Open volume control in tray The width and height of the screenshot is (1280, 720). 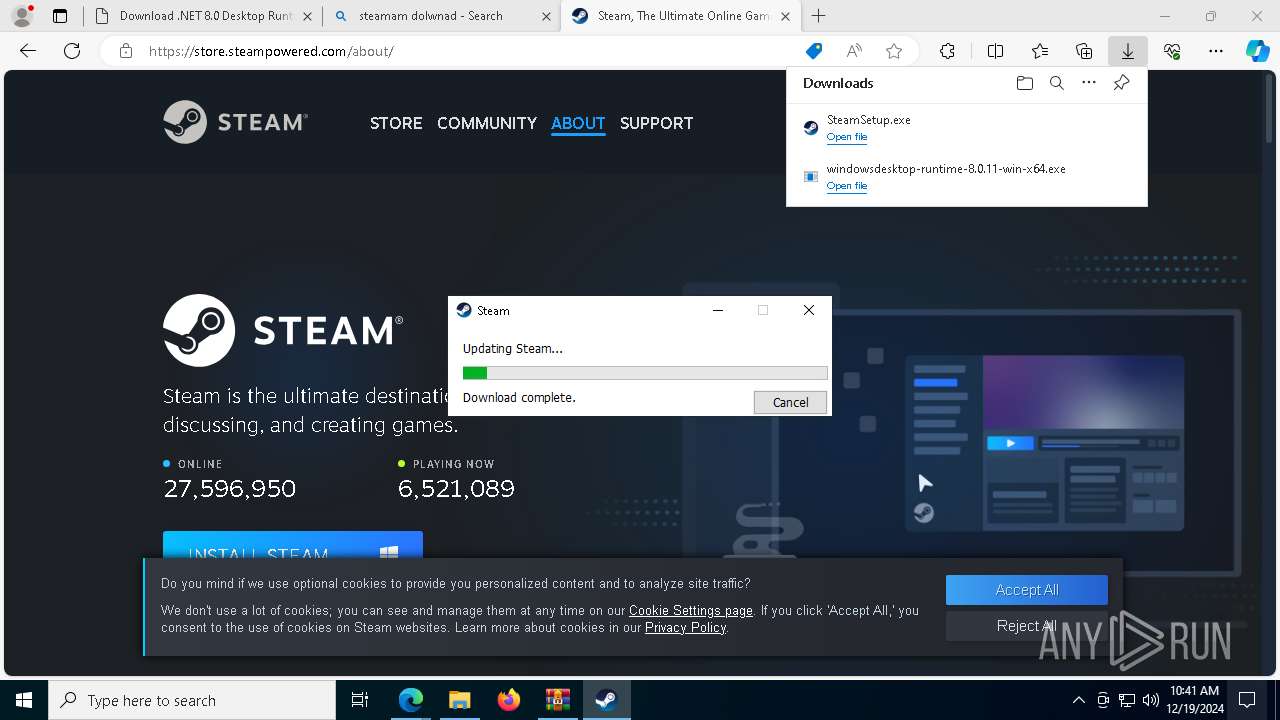pos(1150,700)
